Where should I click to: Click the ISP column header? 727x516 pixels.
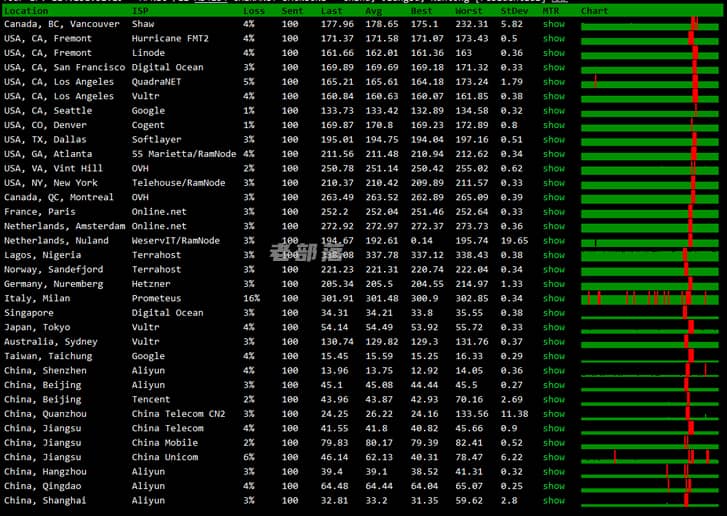140,11
